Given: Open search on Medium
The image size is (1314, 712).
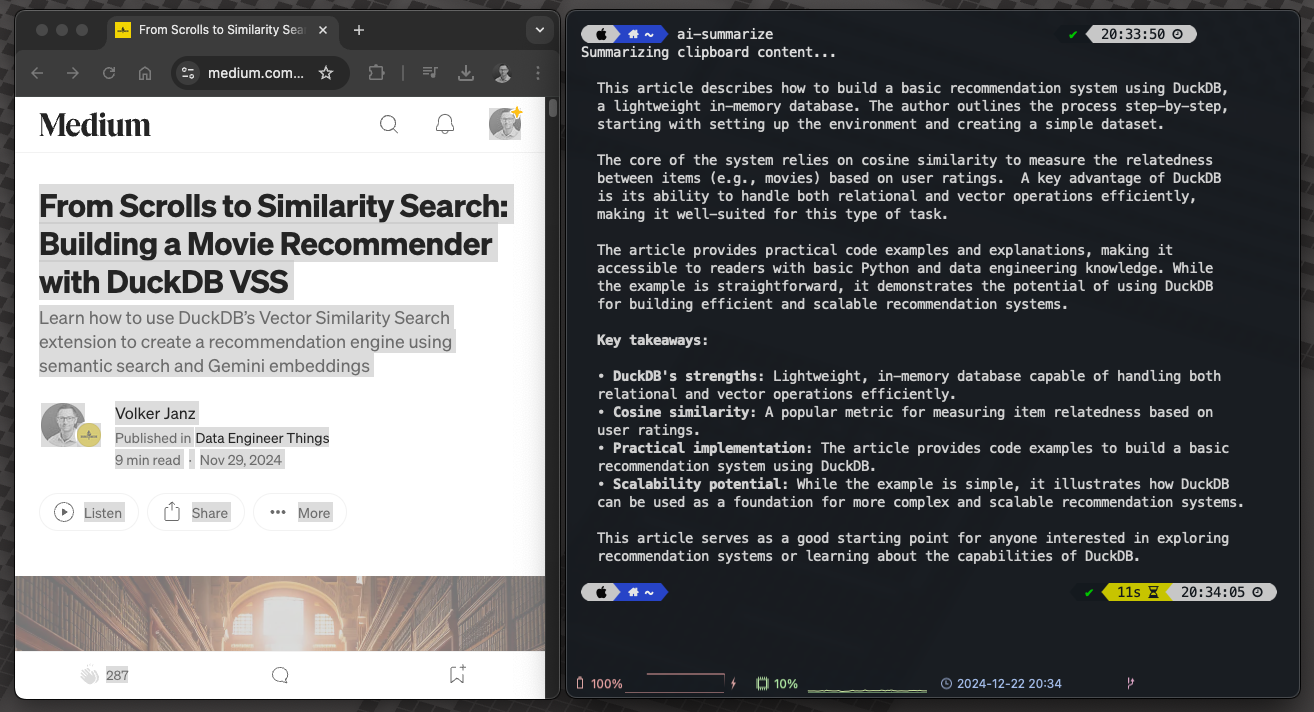Looking at the screenshot, I should [x=388, y=123].
